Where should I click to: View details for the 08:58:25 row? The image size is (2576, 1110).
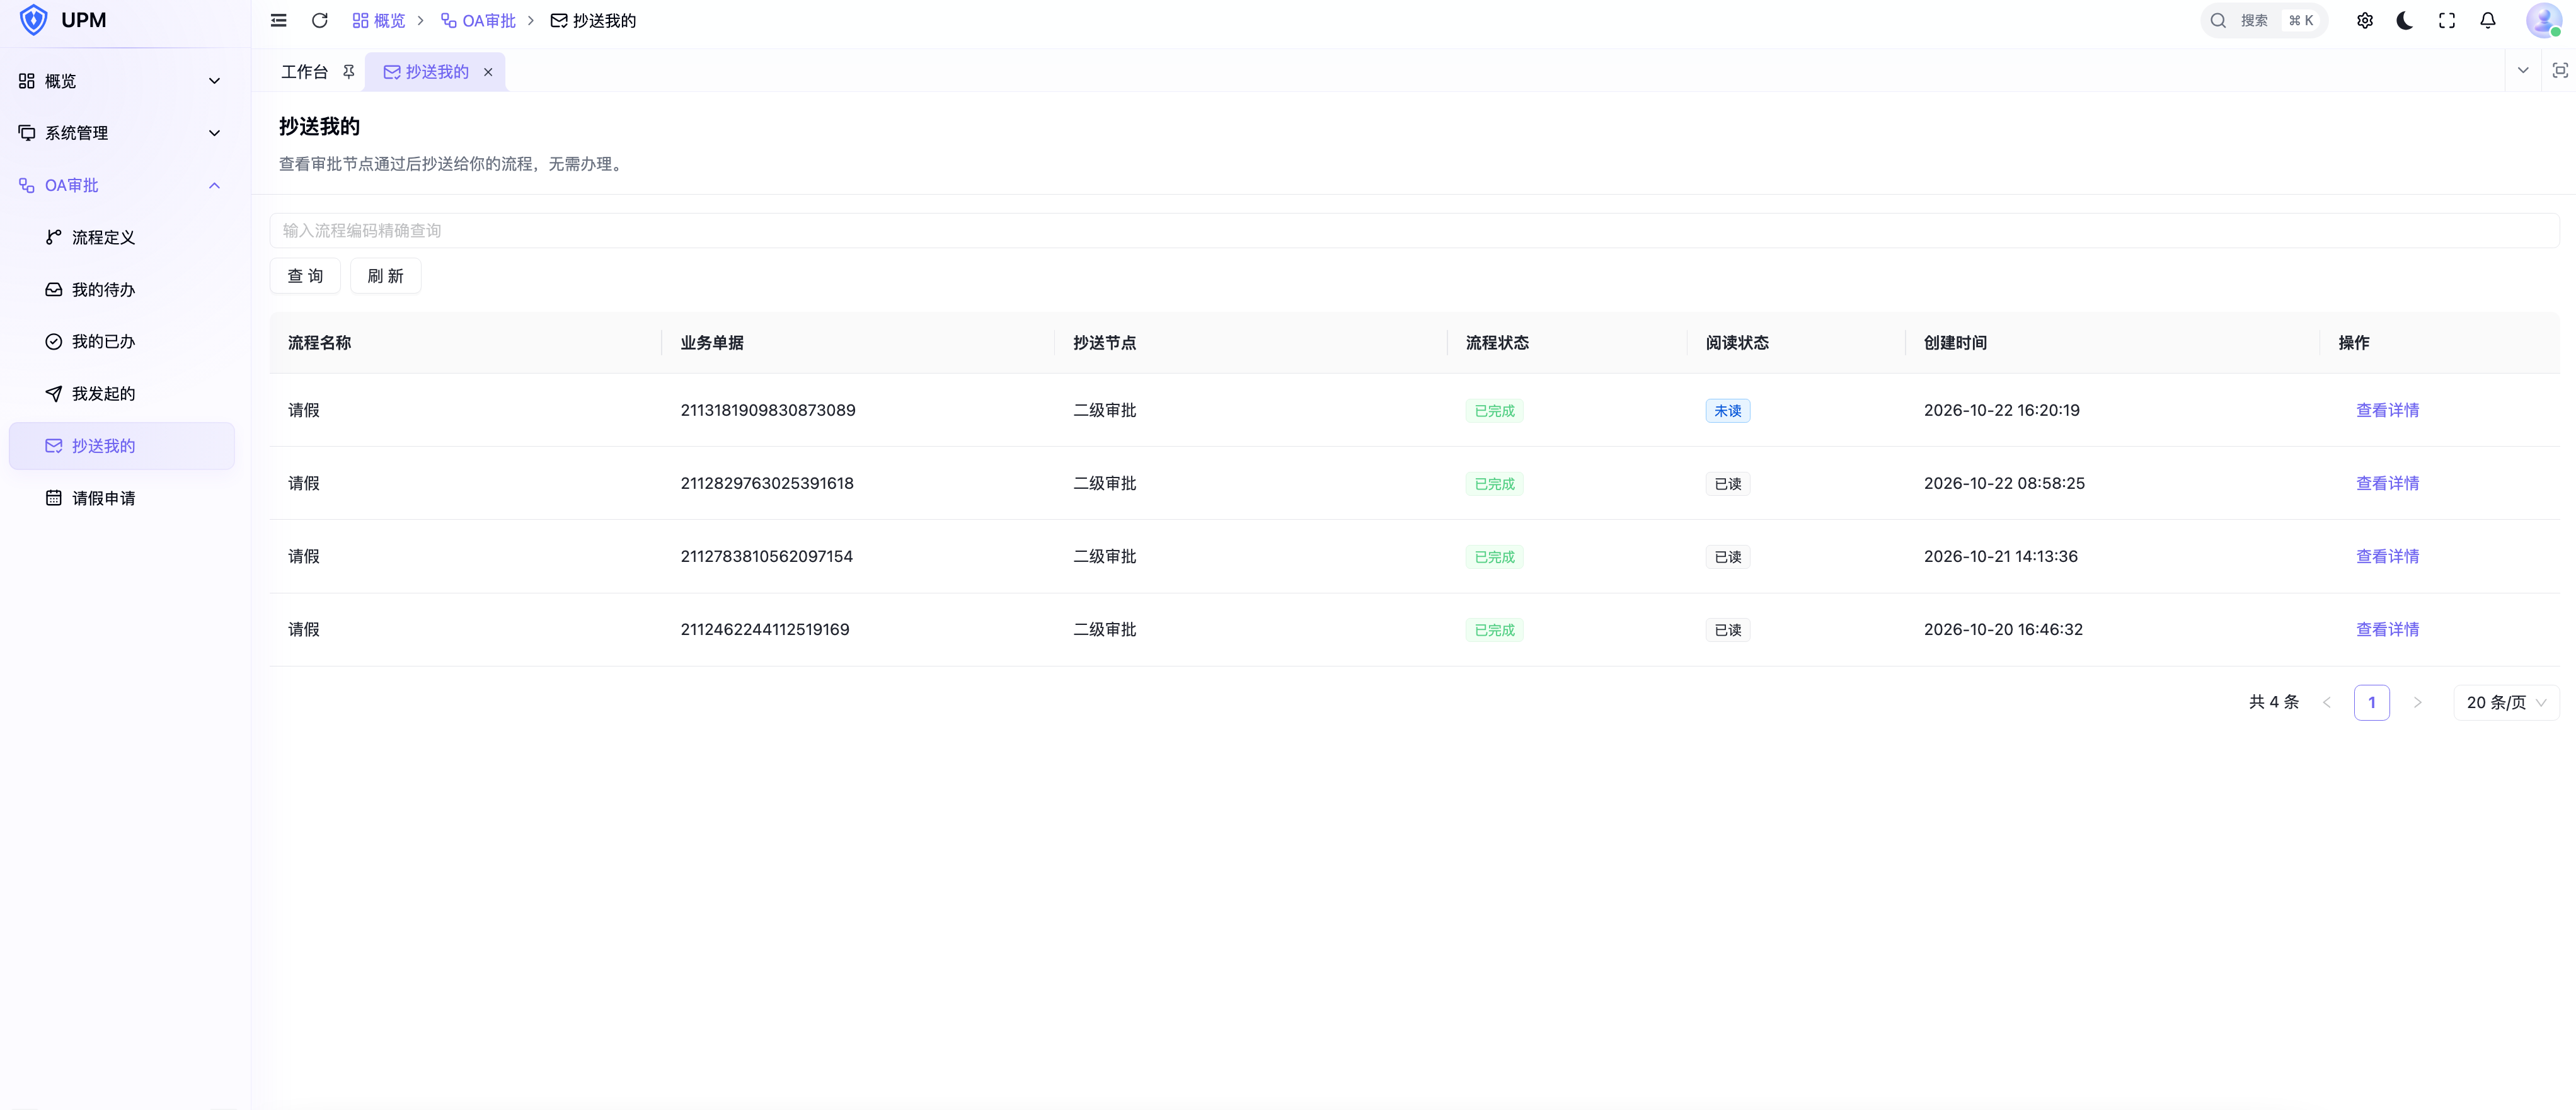click(2387, 483)
